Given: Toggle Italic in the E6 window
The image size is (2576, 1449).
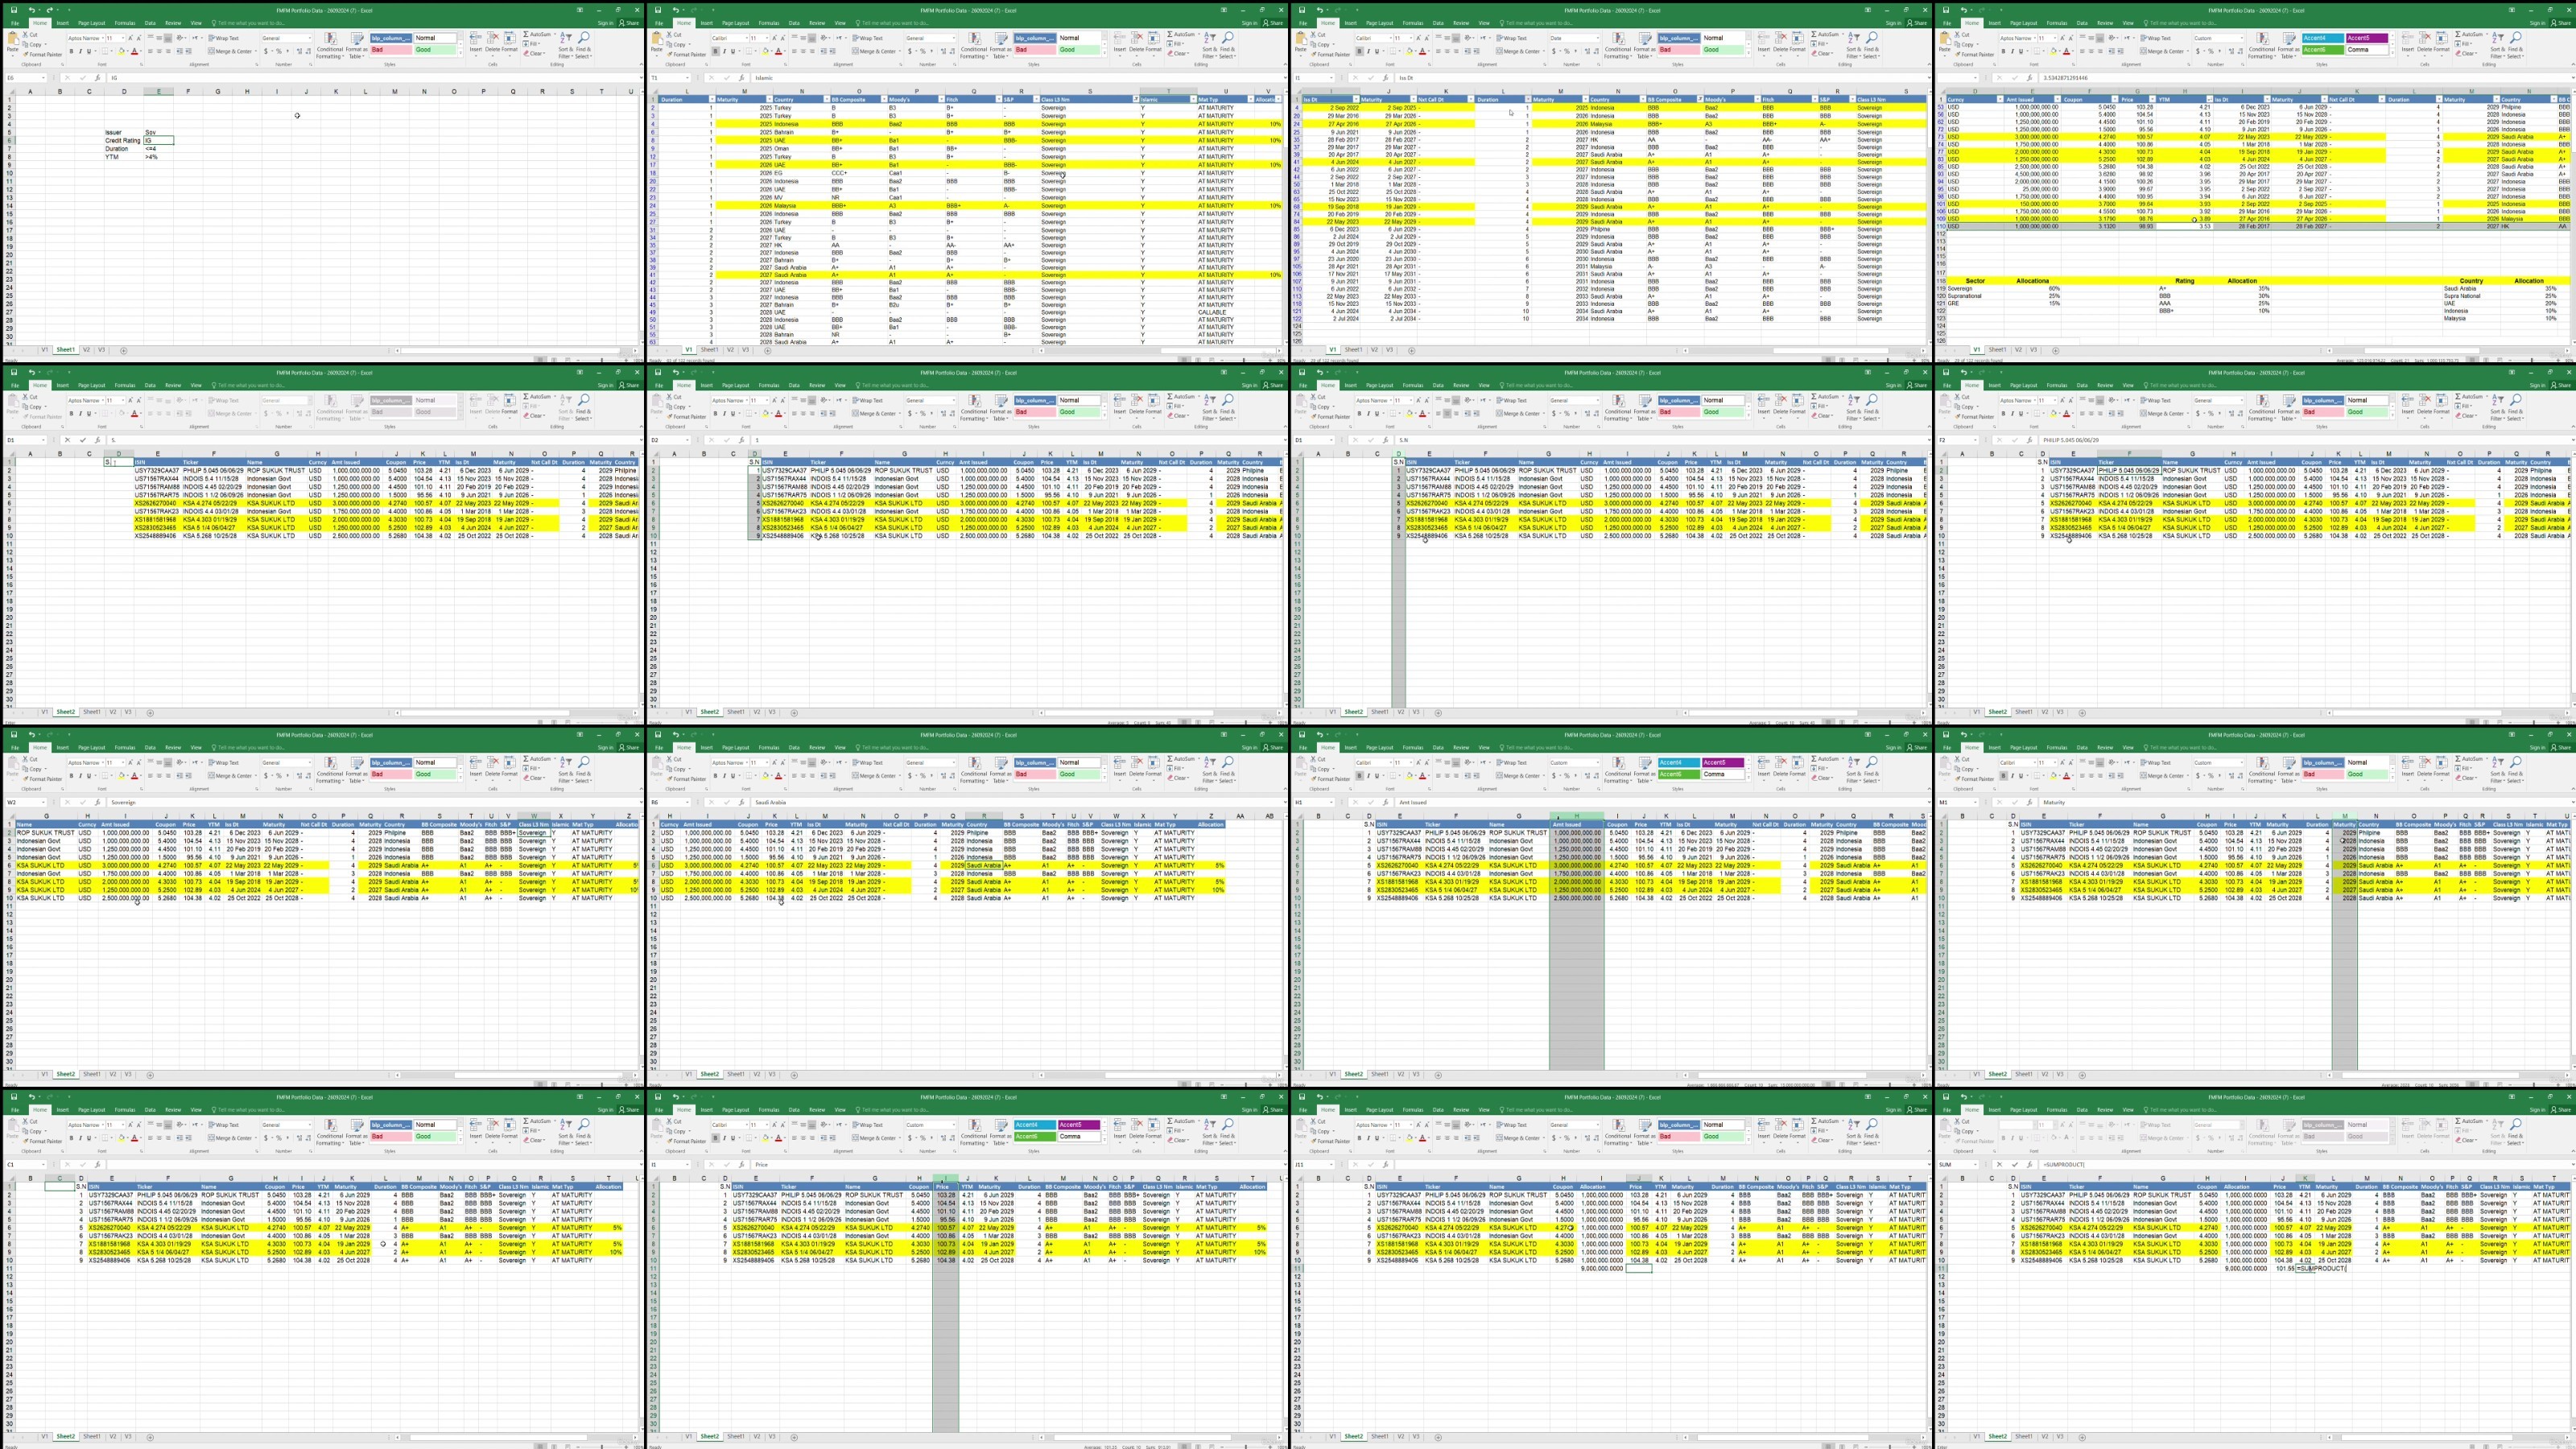Looking at the screenshot, I should (80, 51).
